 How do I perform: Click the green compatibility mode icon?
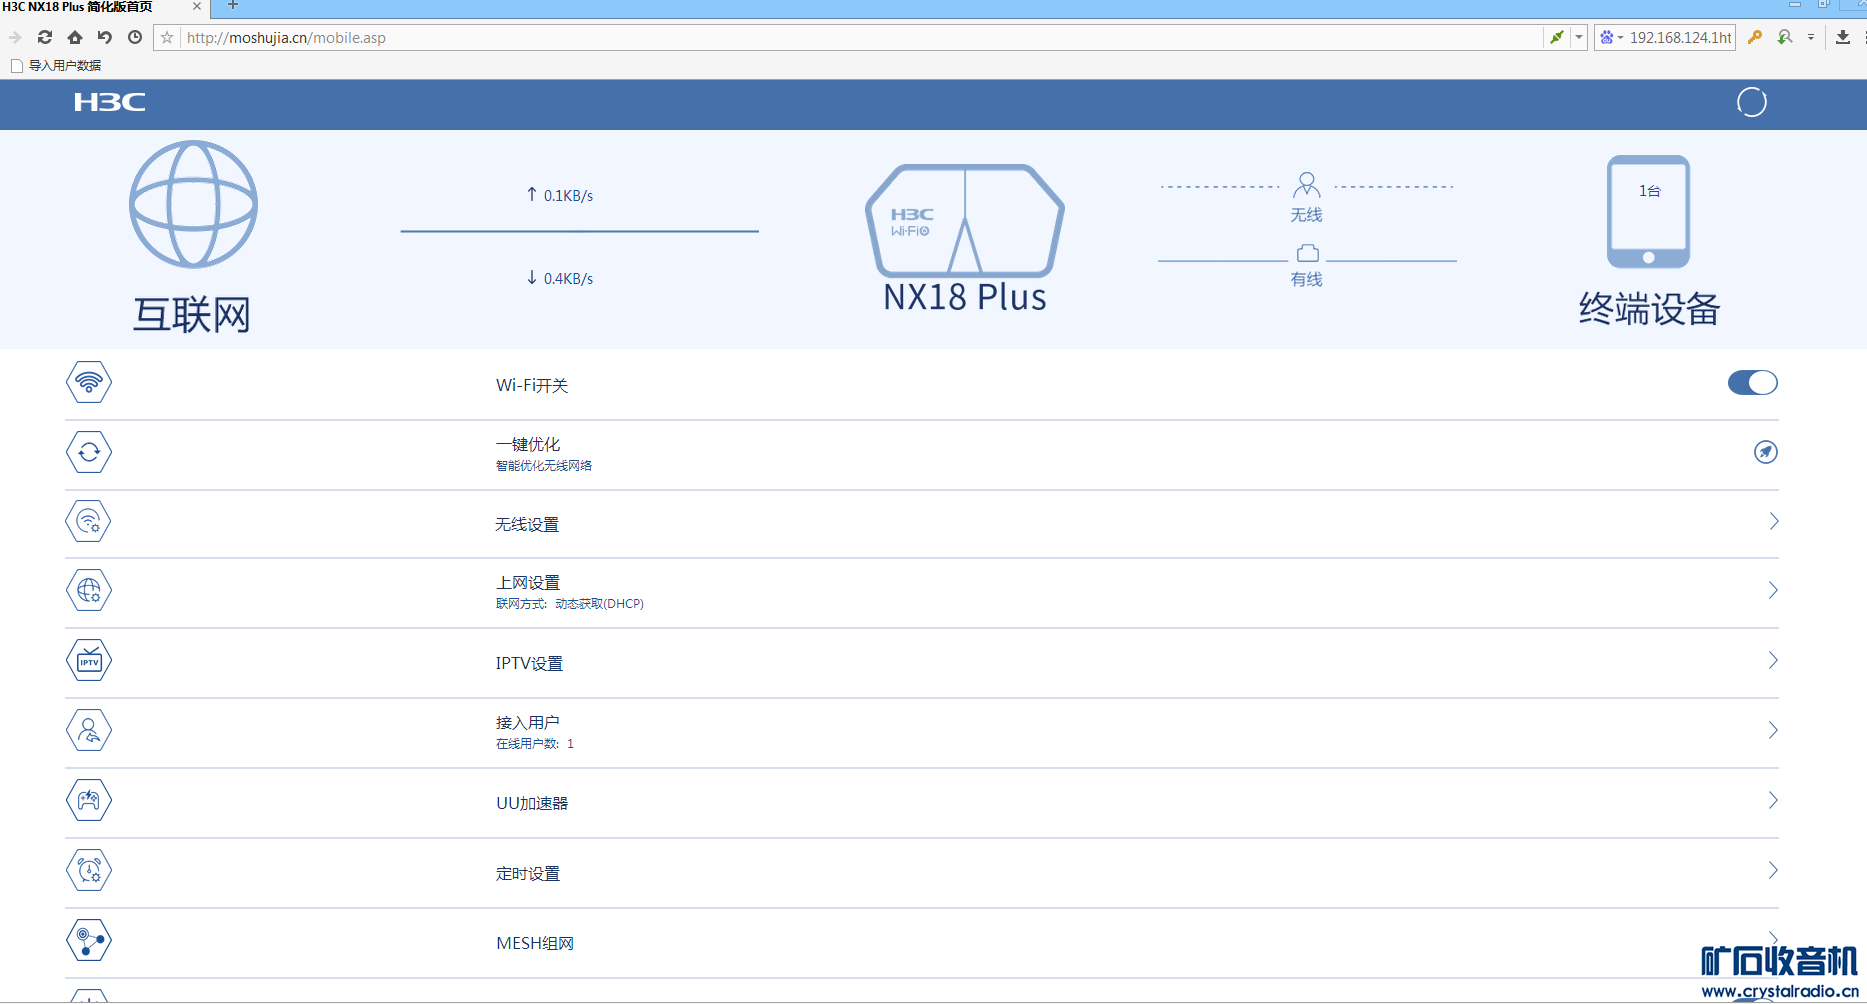coord(1557,37)
